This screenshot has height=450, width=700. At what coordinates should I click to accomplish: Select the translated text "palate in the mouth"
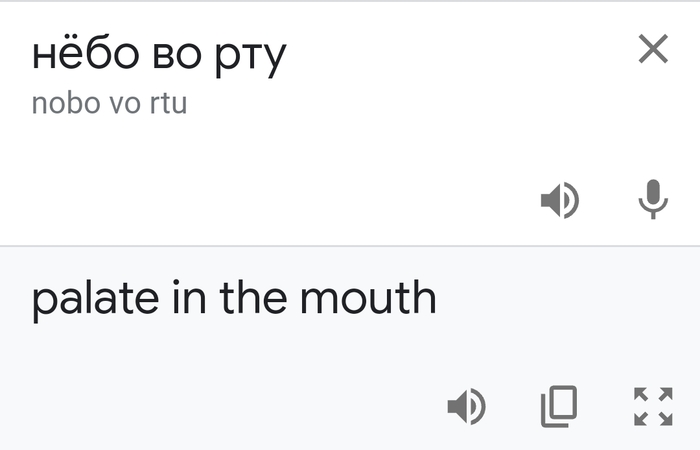[234, 299]
